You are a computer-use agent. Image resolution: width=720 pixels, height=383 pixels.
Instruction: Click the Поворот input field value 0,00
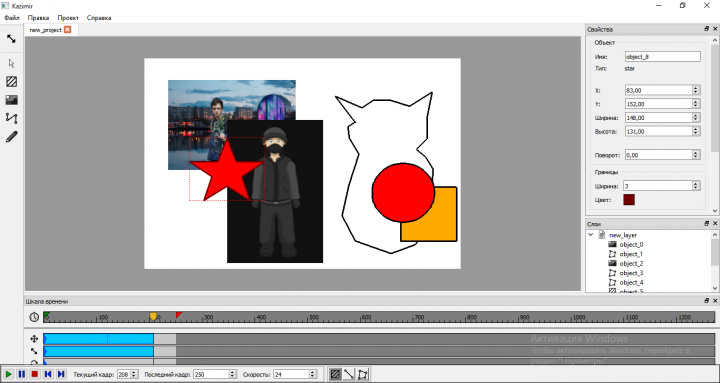pos(658,155)
